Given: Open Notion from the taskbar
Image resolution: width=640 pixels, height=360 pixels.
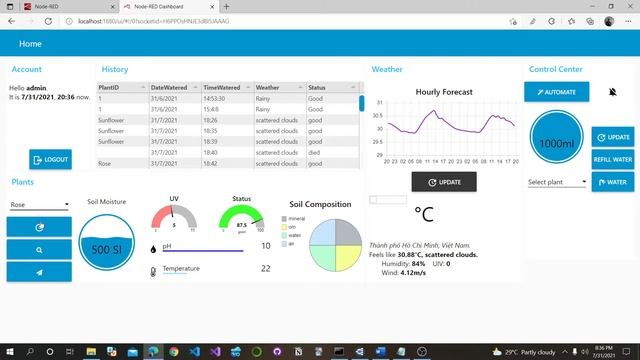Looking at the screenshot, I should point(298,351).
